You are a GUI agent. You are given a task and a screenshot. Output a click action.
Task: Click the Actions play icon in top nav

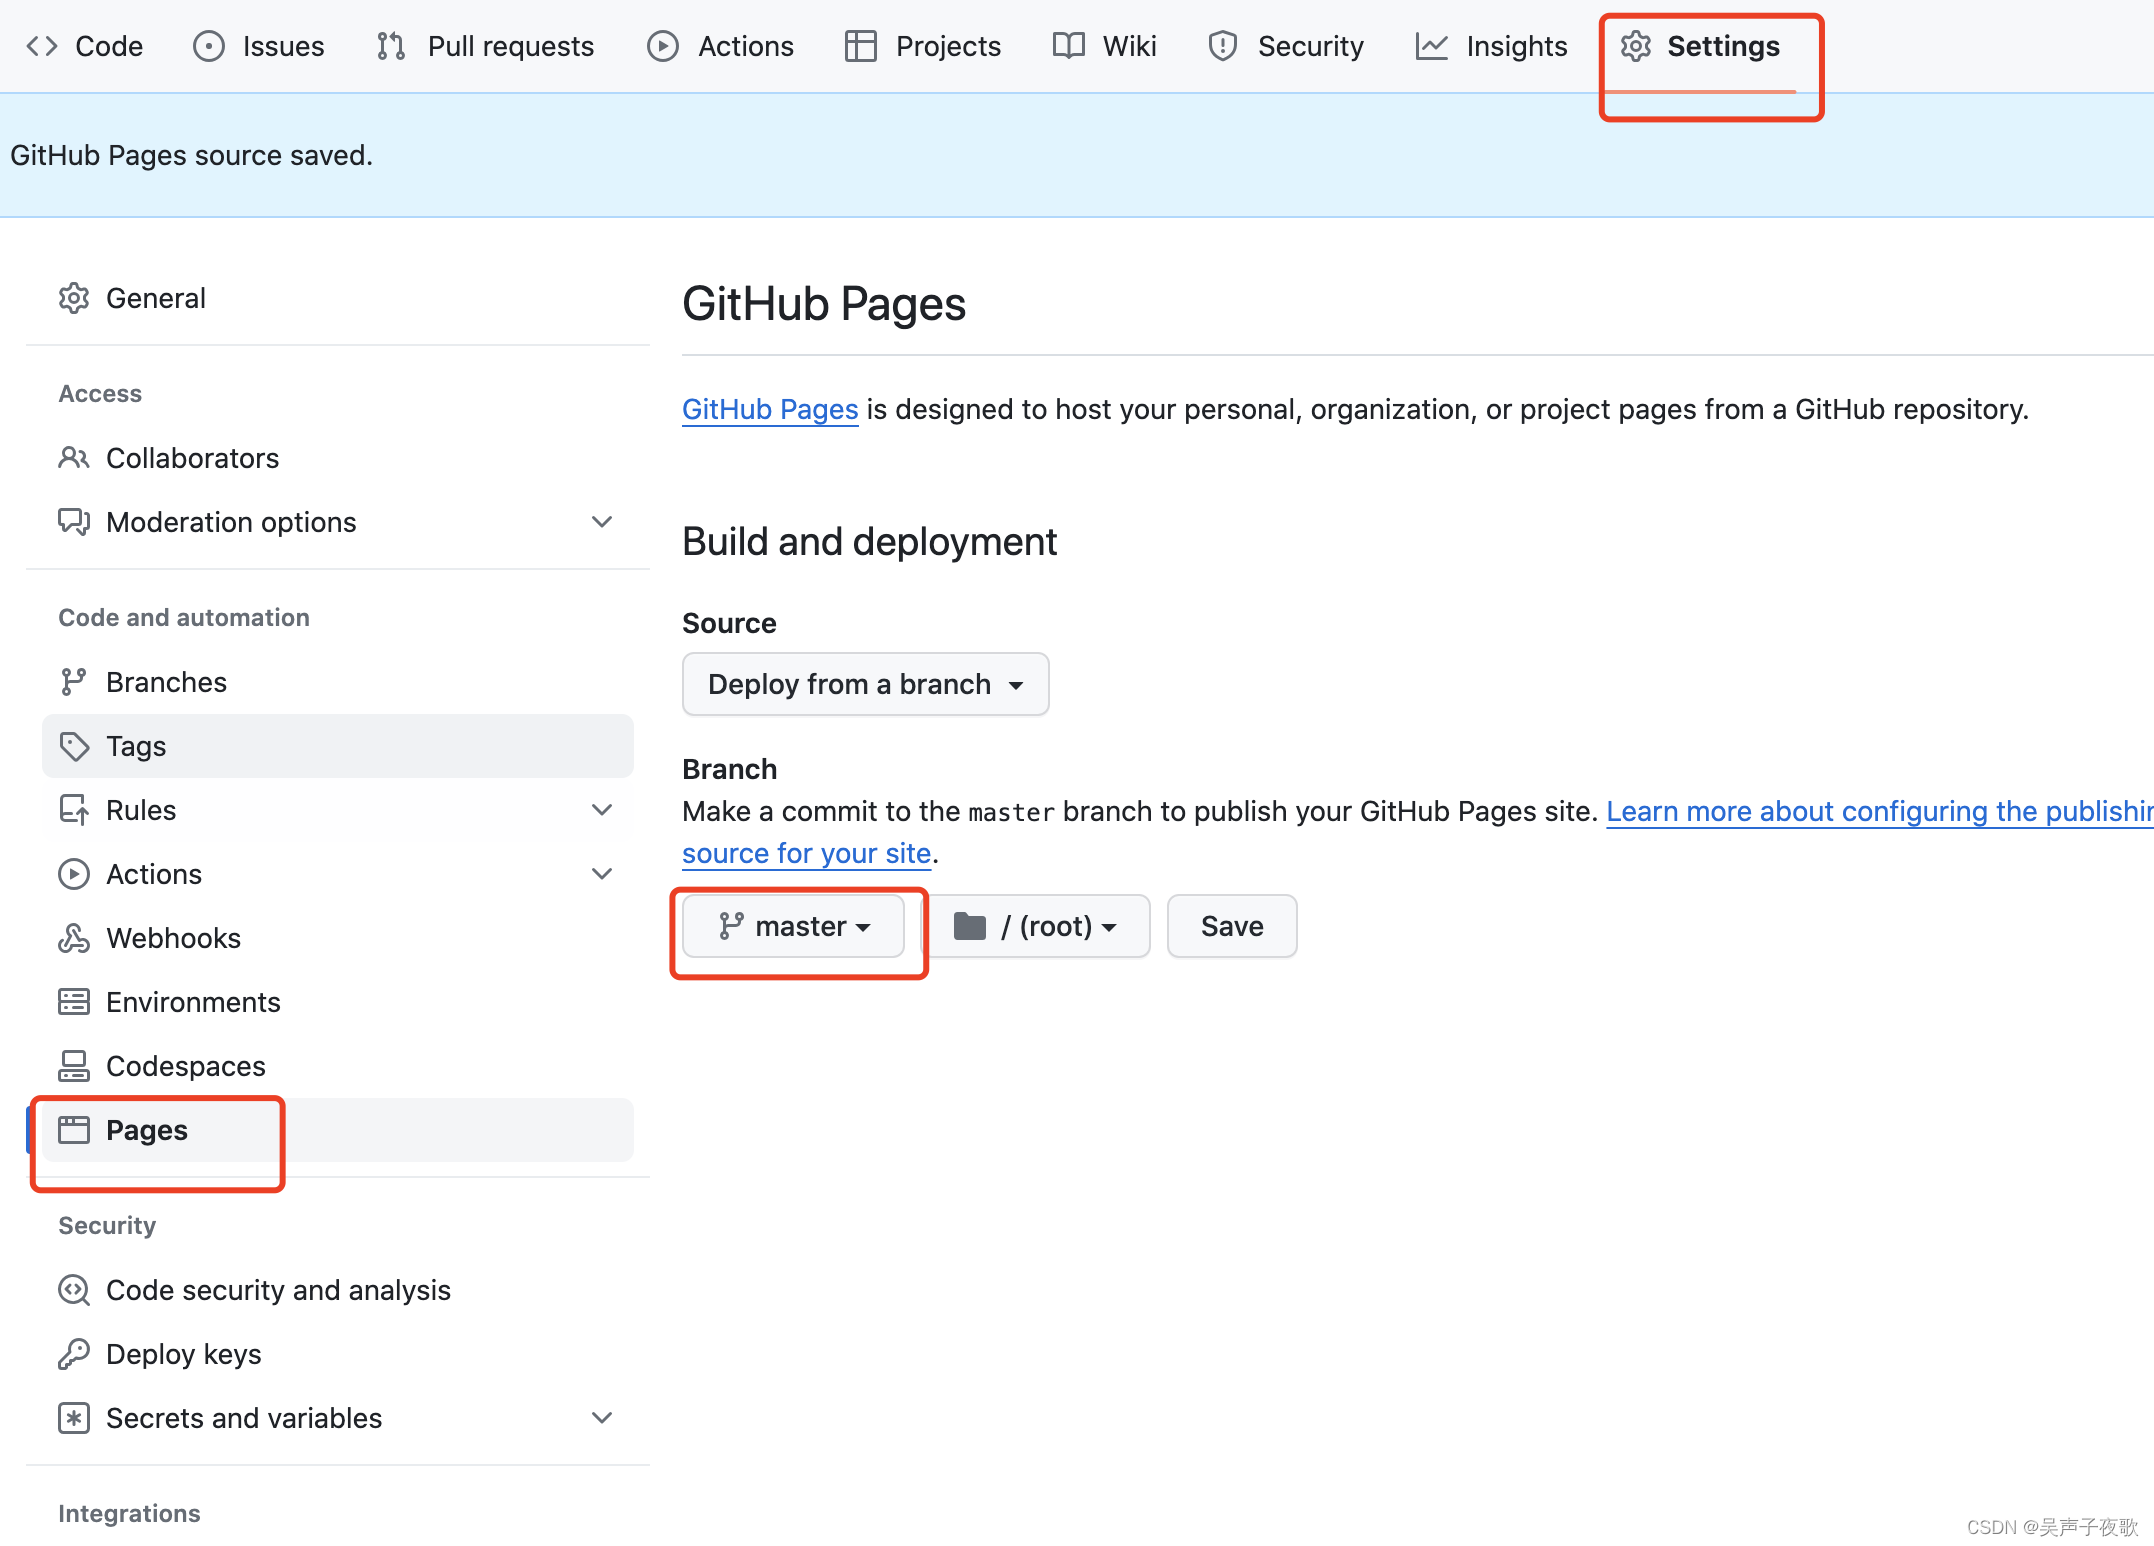[663, 46]
